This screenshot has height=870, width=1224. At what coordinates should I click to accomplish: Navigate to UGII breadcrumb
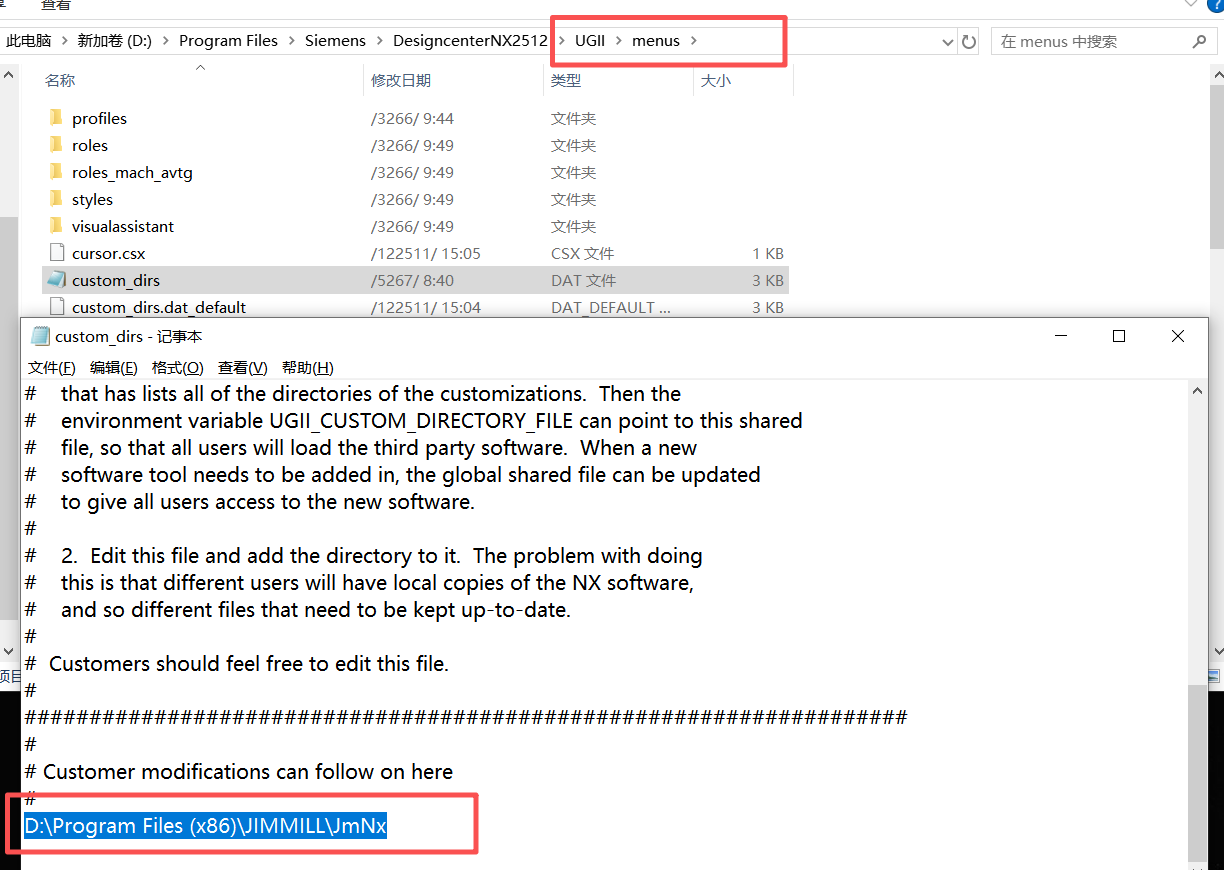click(x=590, y=41)
